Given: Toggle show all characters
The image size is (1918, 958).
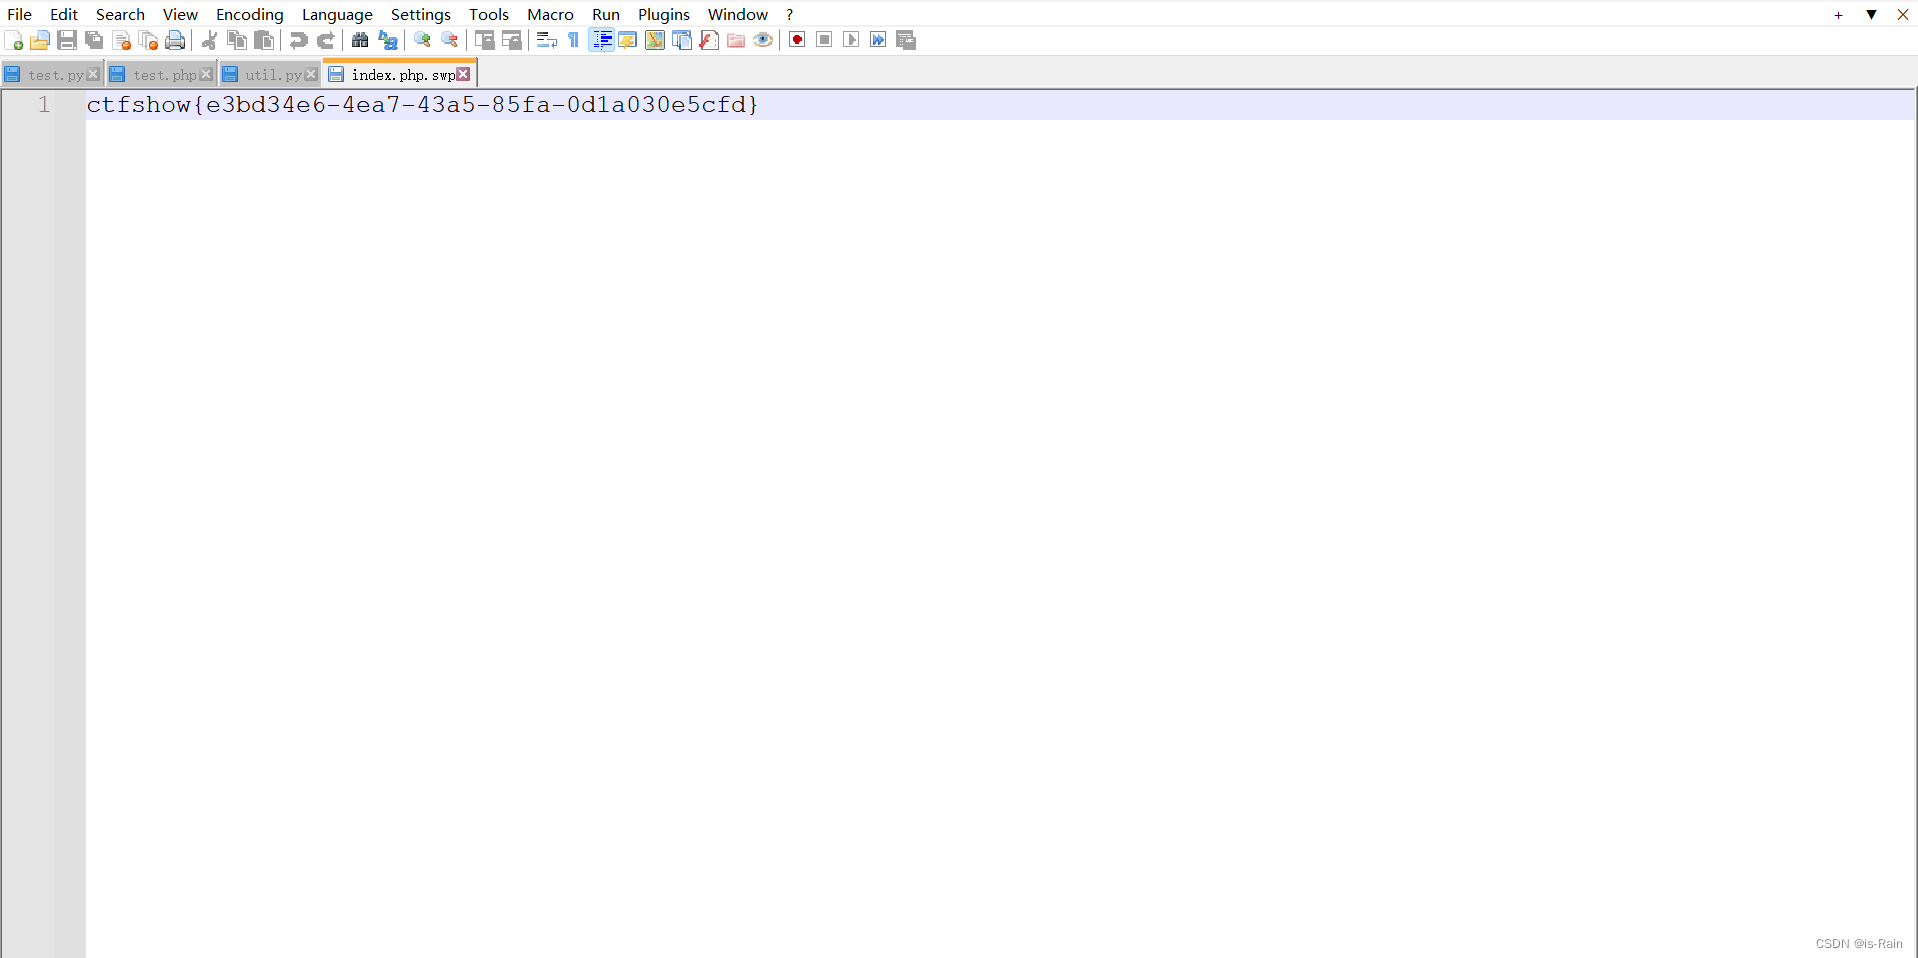Looking at the screenshot, I should [573, 40].
